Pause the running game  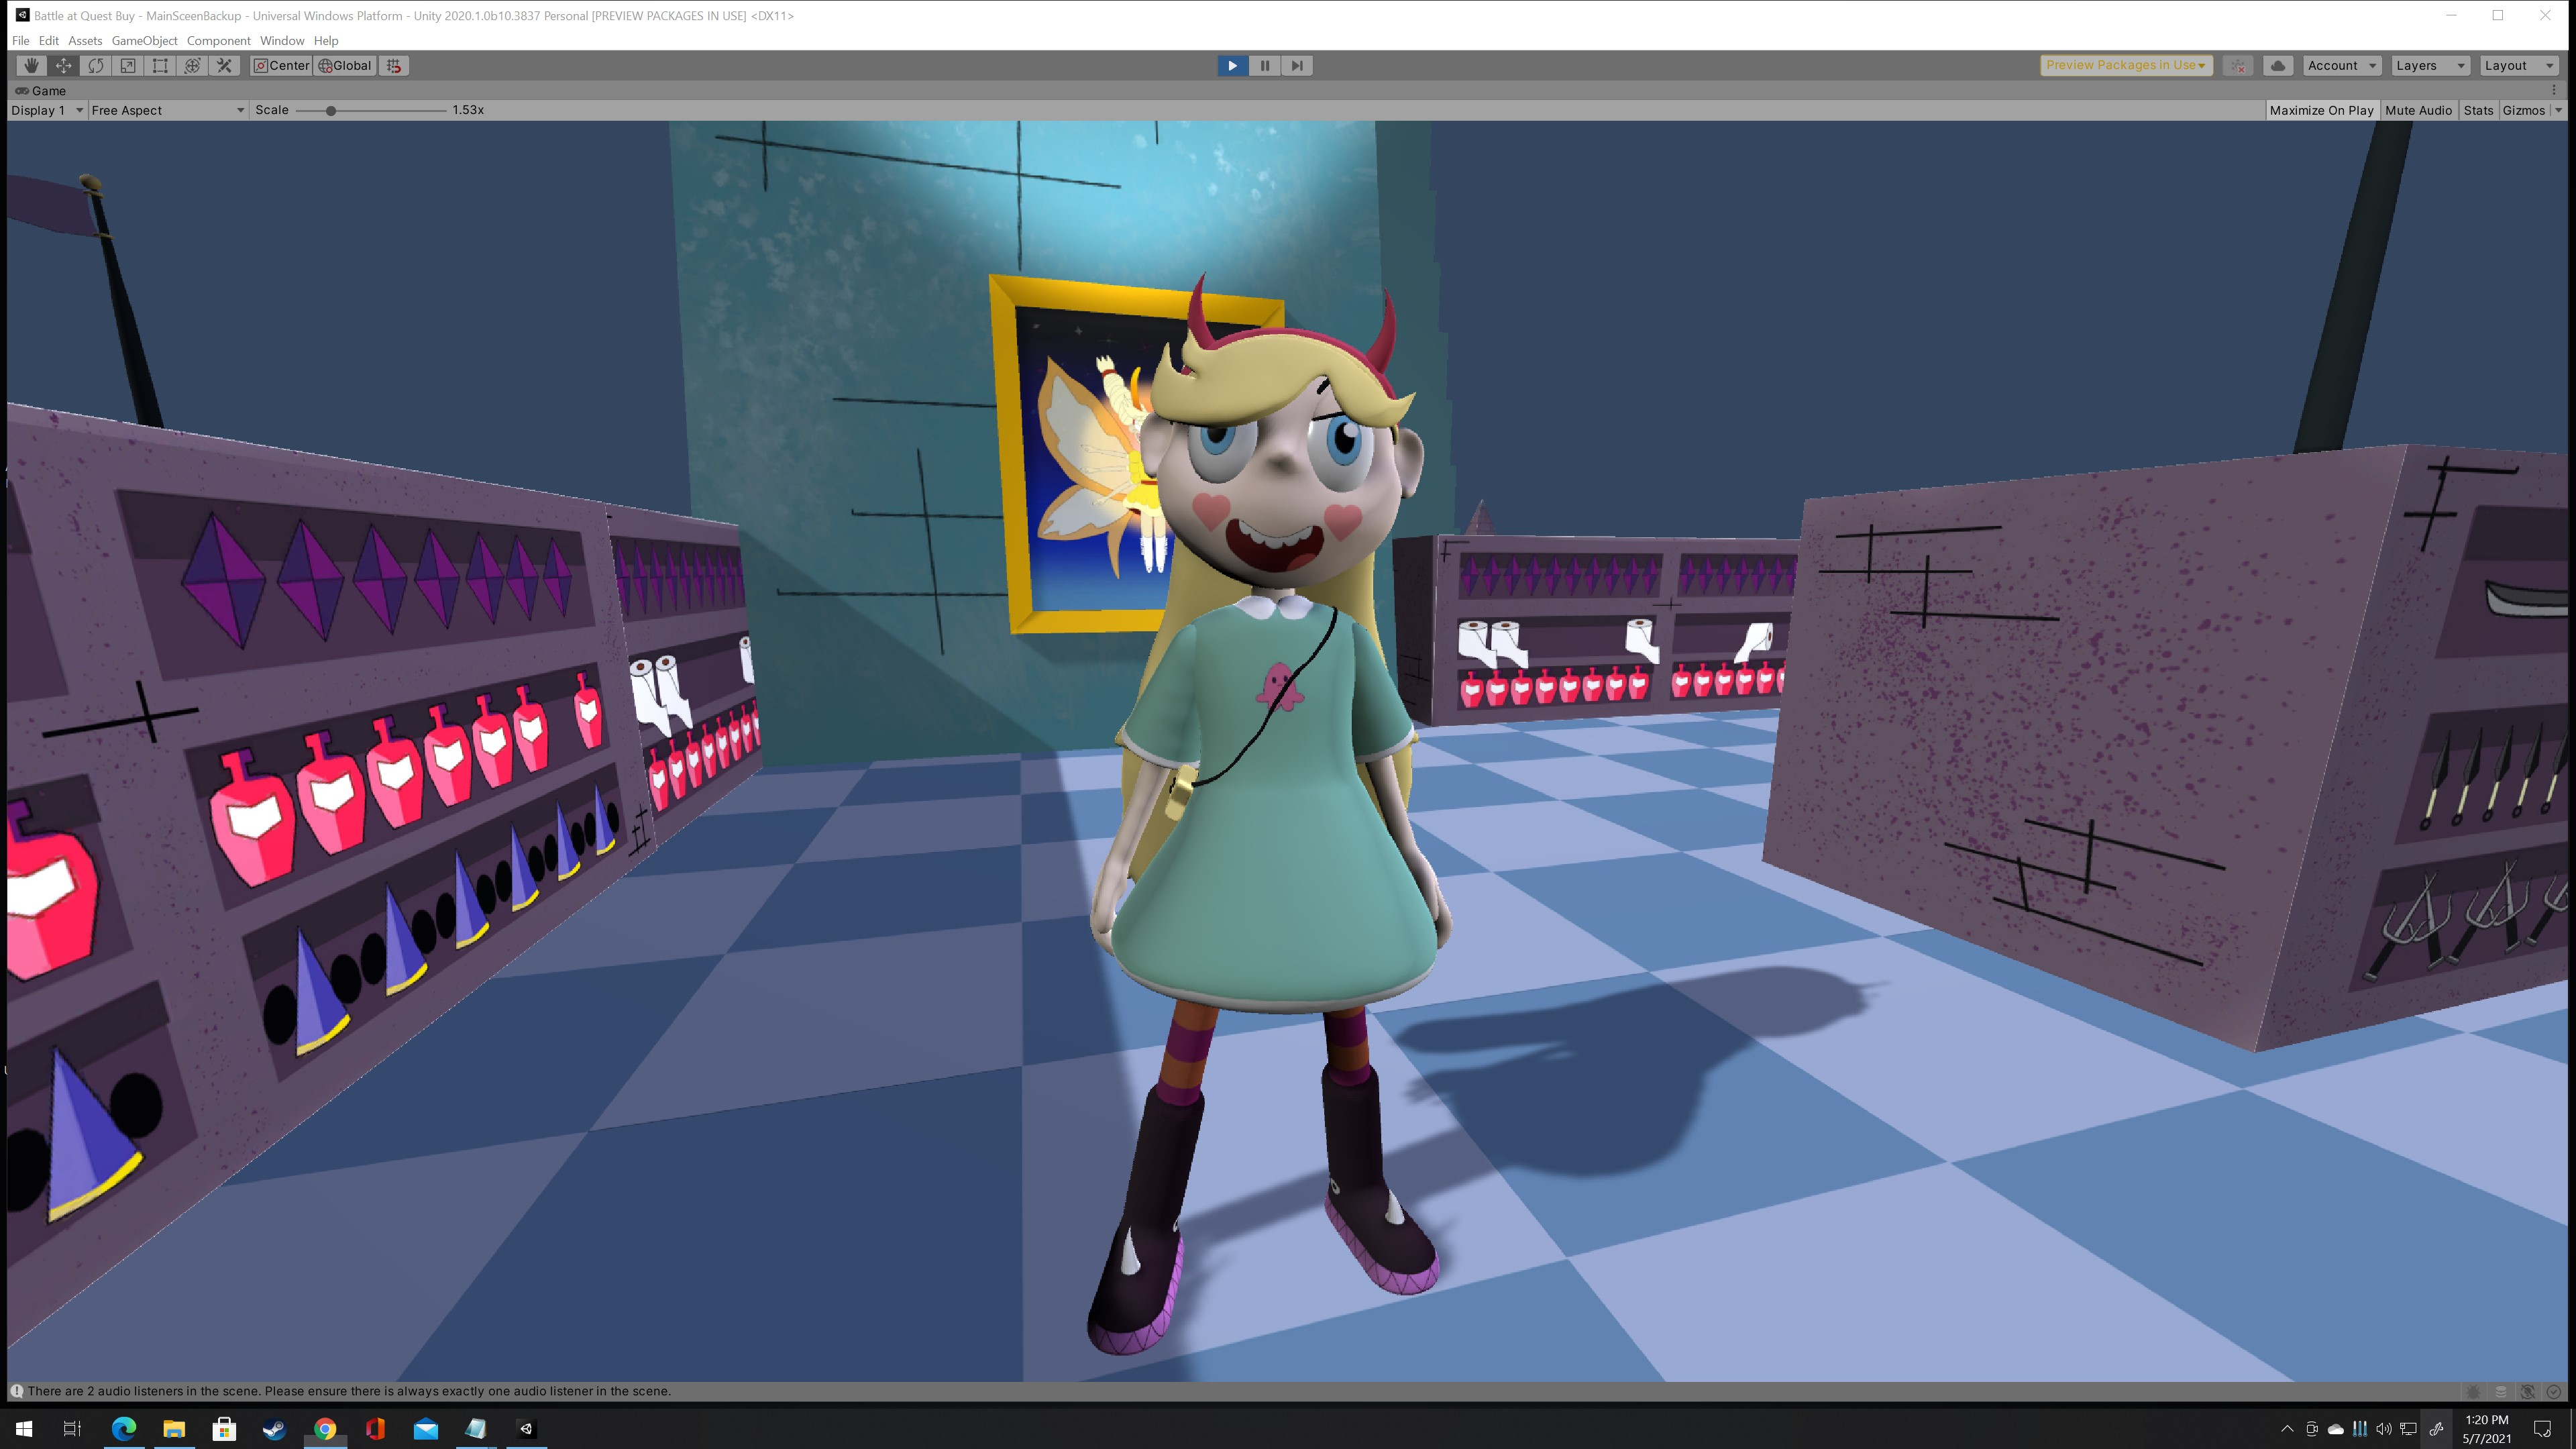[x=1264, y=65]
